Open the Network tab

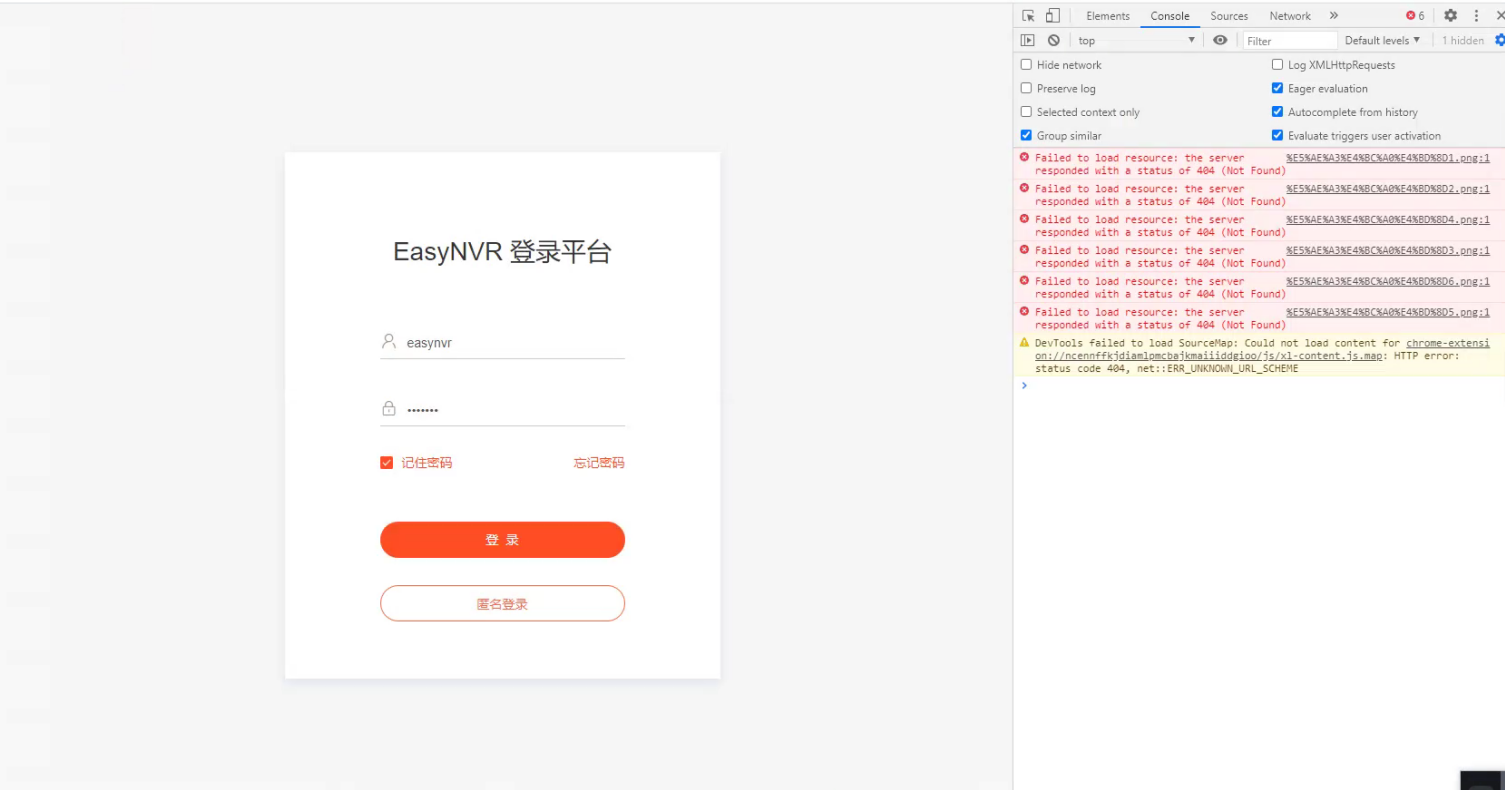(1290, 16)
